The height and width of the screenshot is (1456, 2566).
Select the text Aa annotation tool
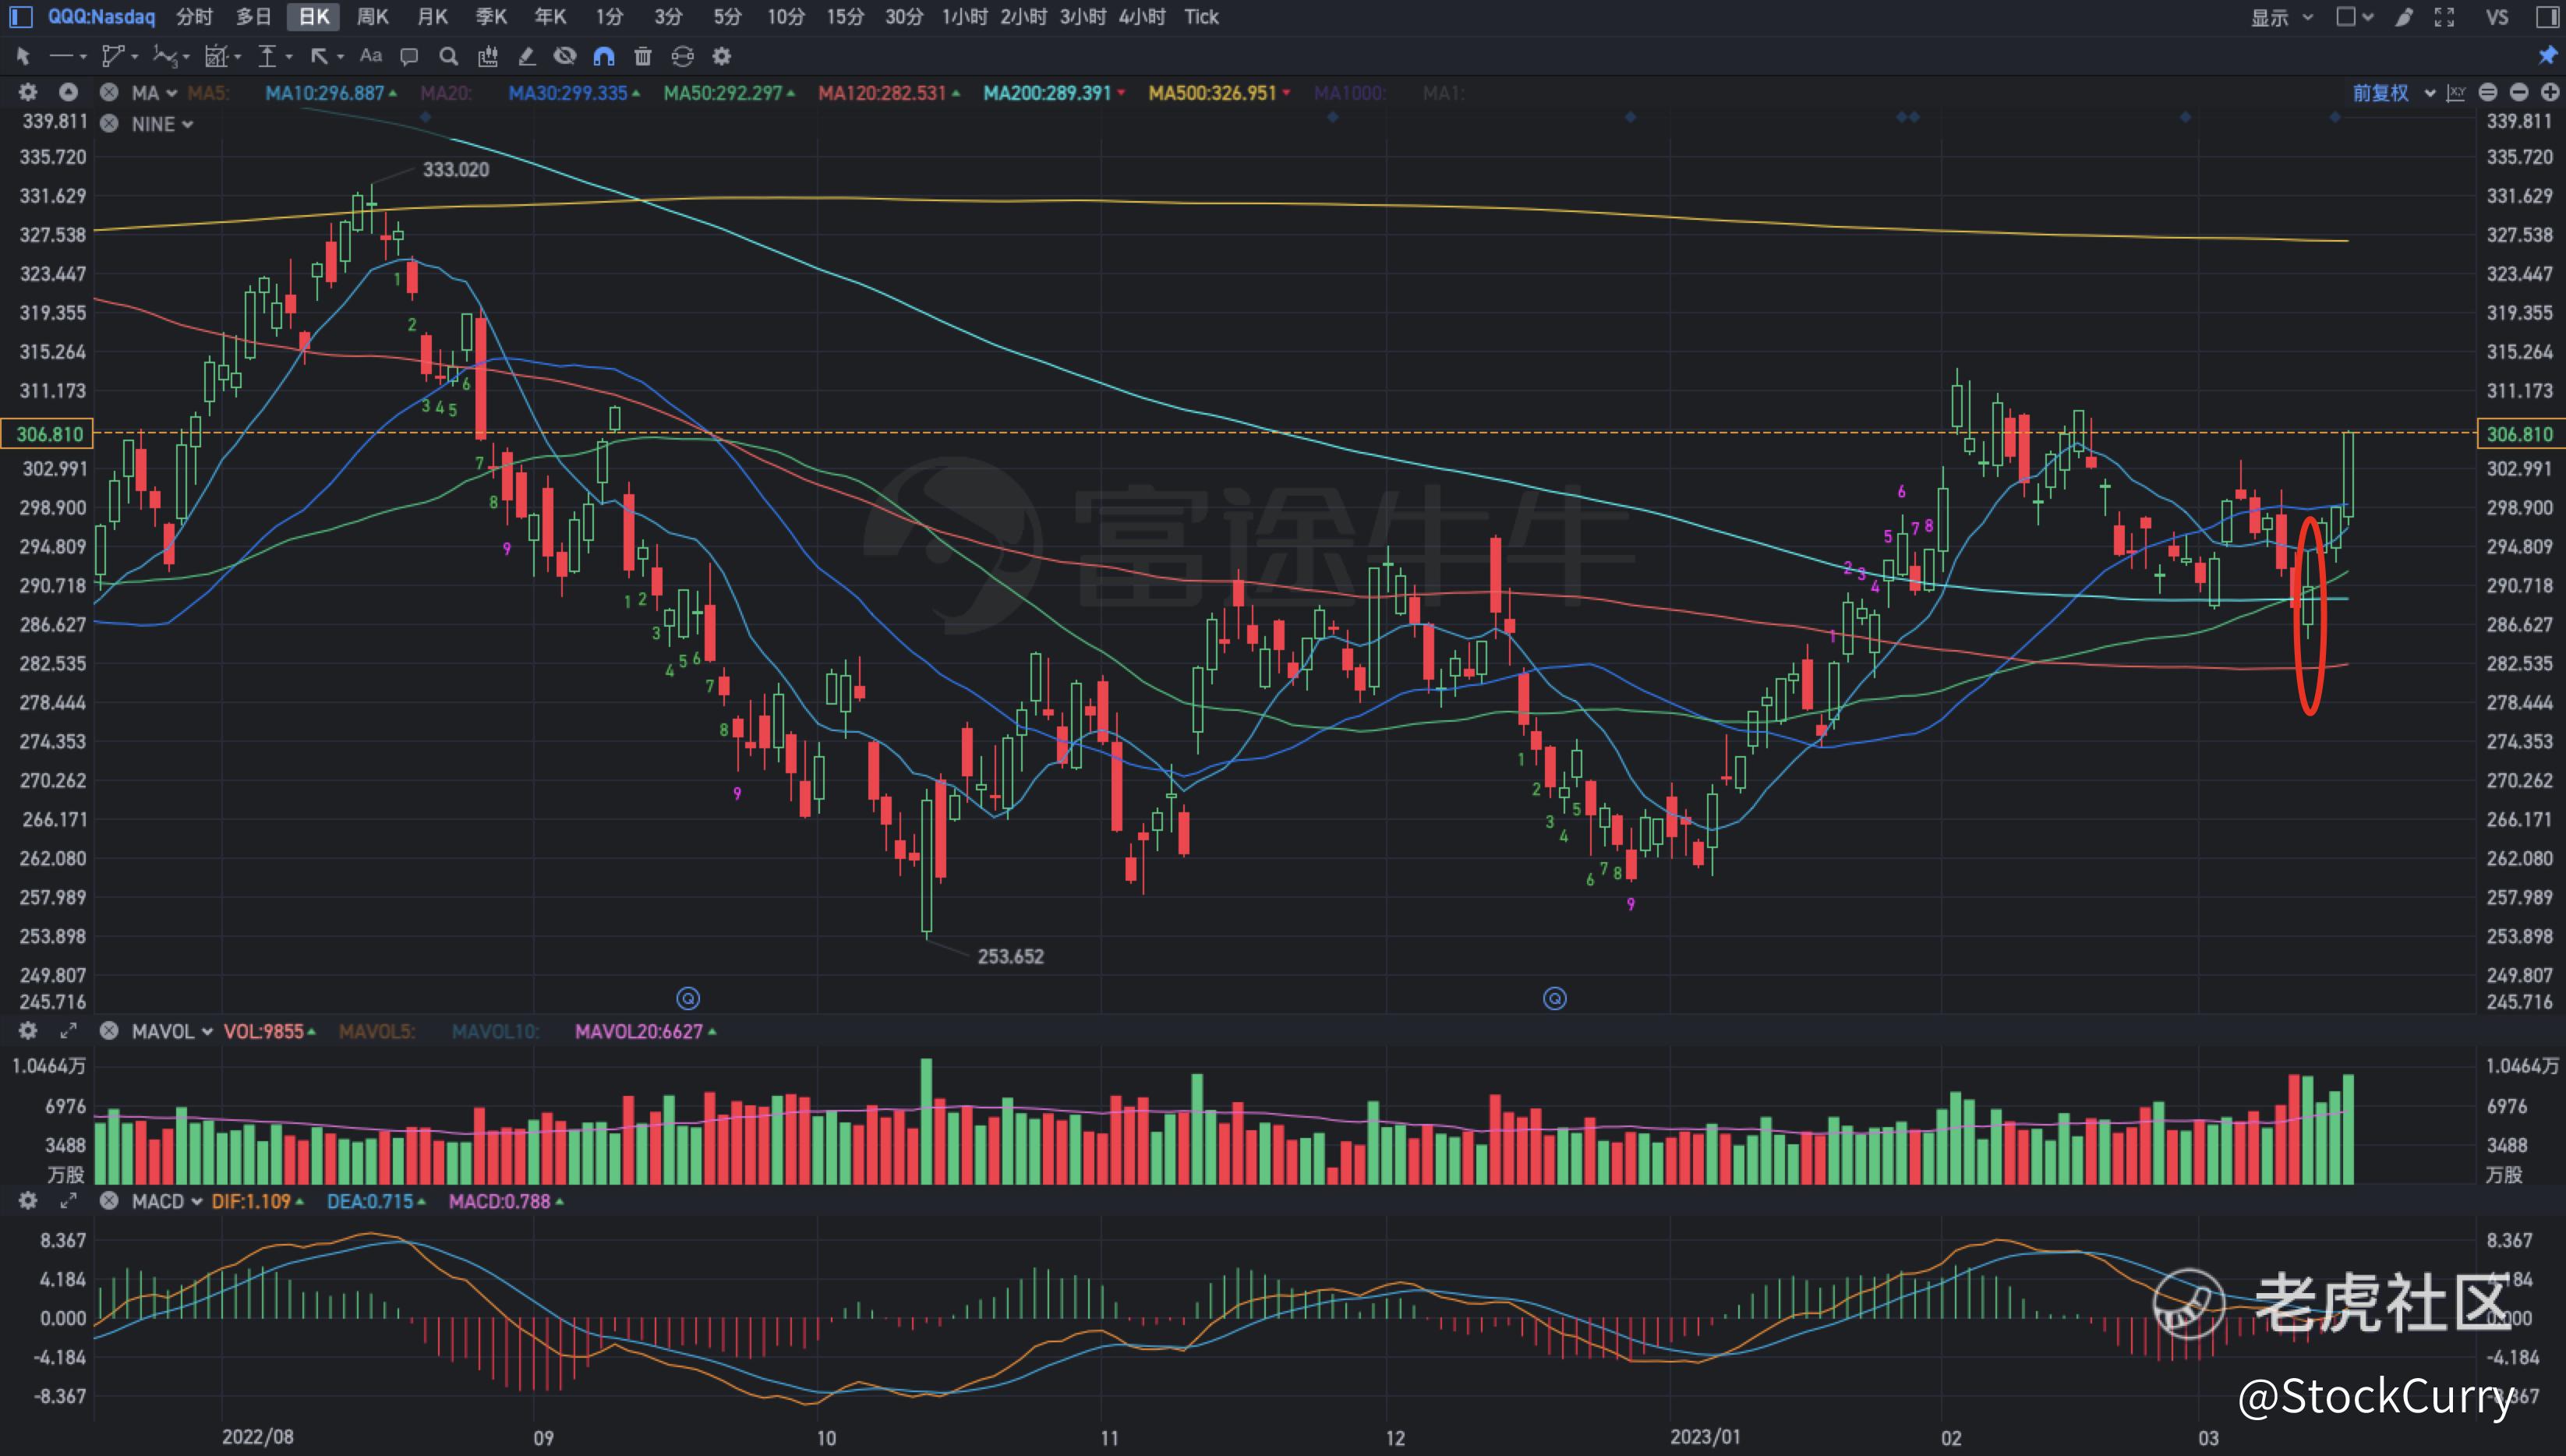click(370, 56)
